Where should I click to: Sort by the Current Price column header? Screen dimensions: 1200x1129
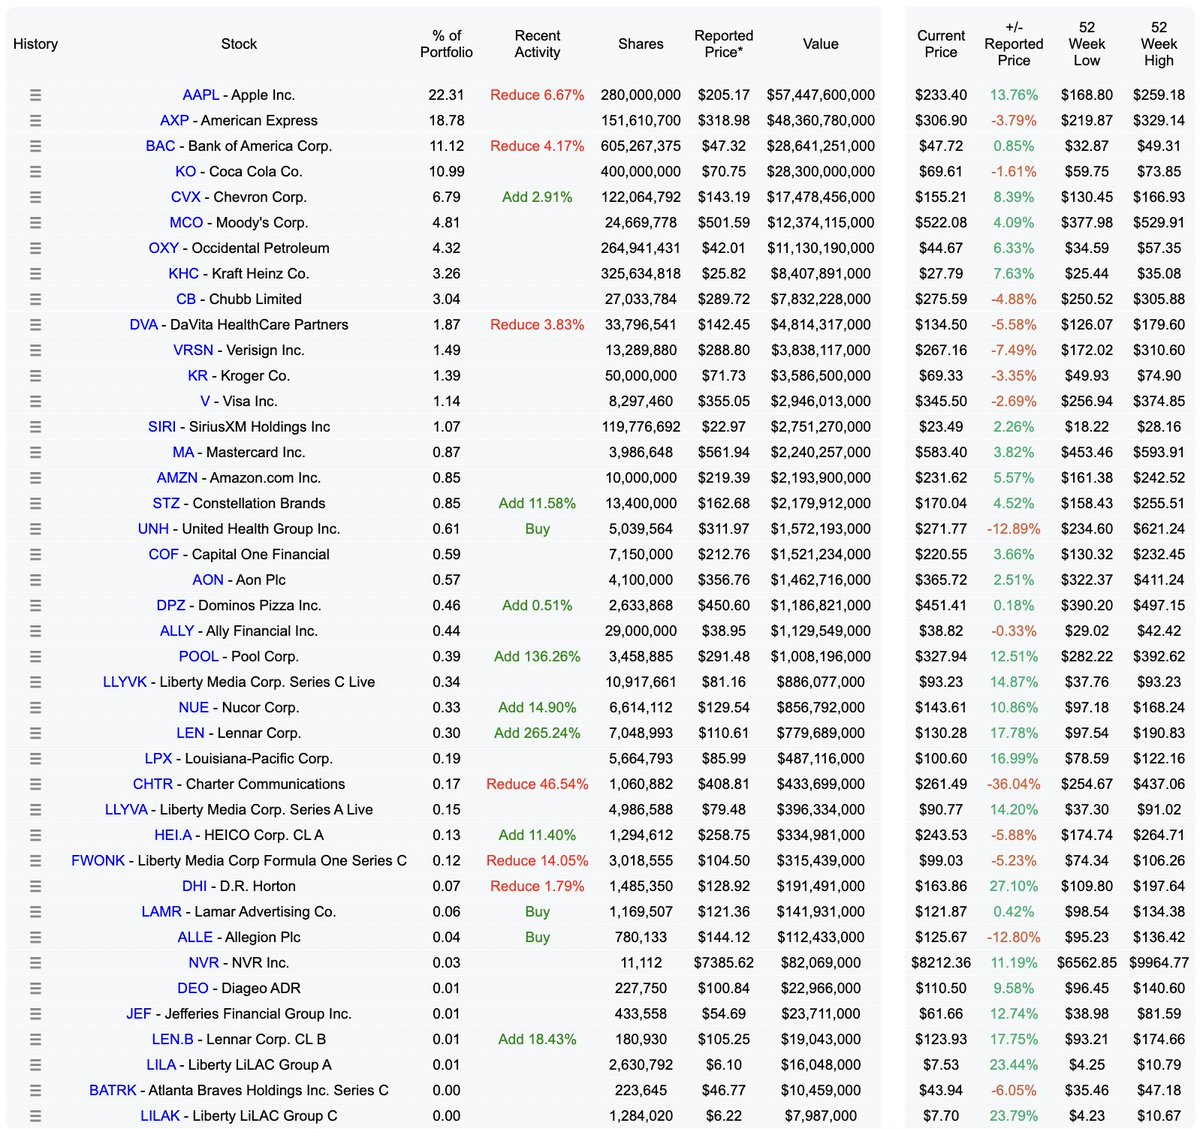(x=941, y=43)
